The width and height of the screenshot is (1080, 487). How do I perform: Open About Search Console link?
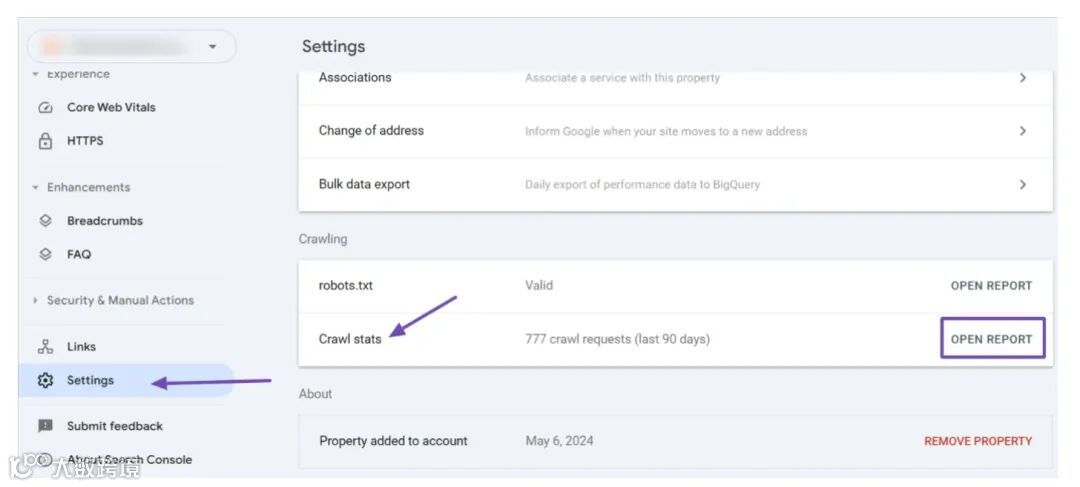tap(129, 460)
